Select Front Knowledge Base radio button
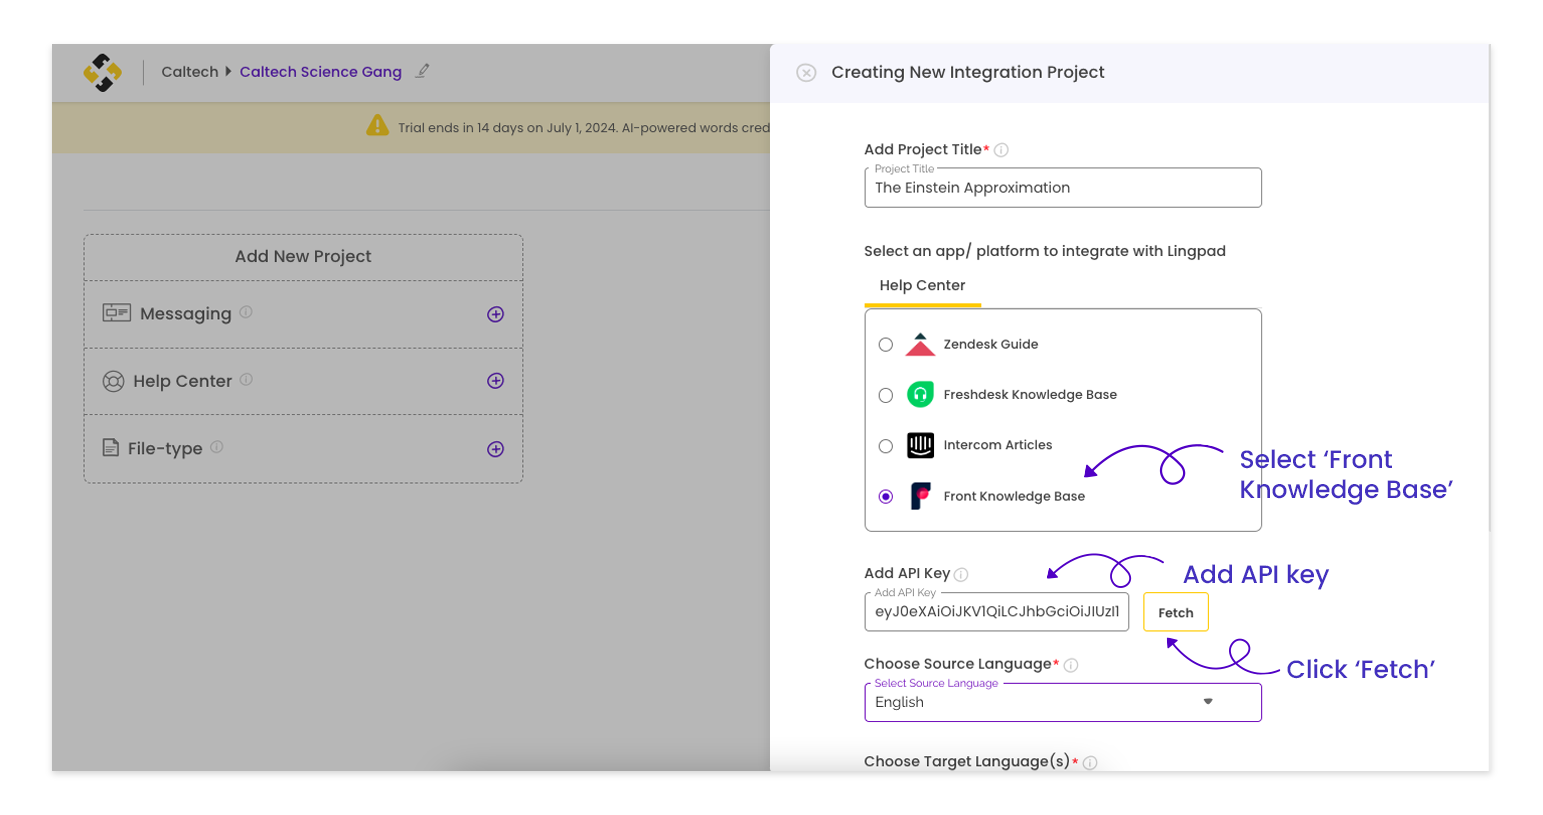Screen dimensions: 1543x815 click(886, 497)
